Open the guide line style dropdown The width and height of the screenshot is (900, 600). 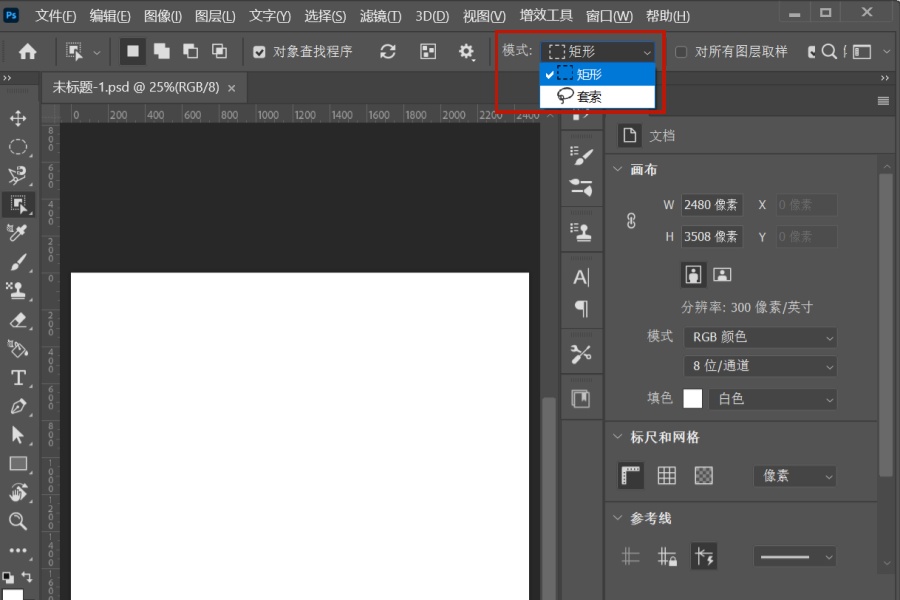pyautogui.click(x=794, y=556)
